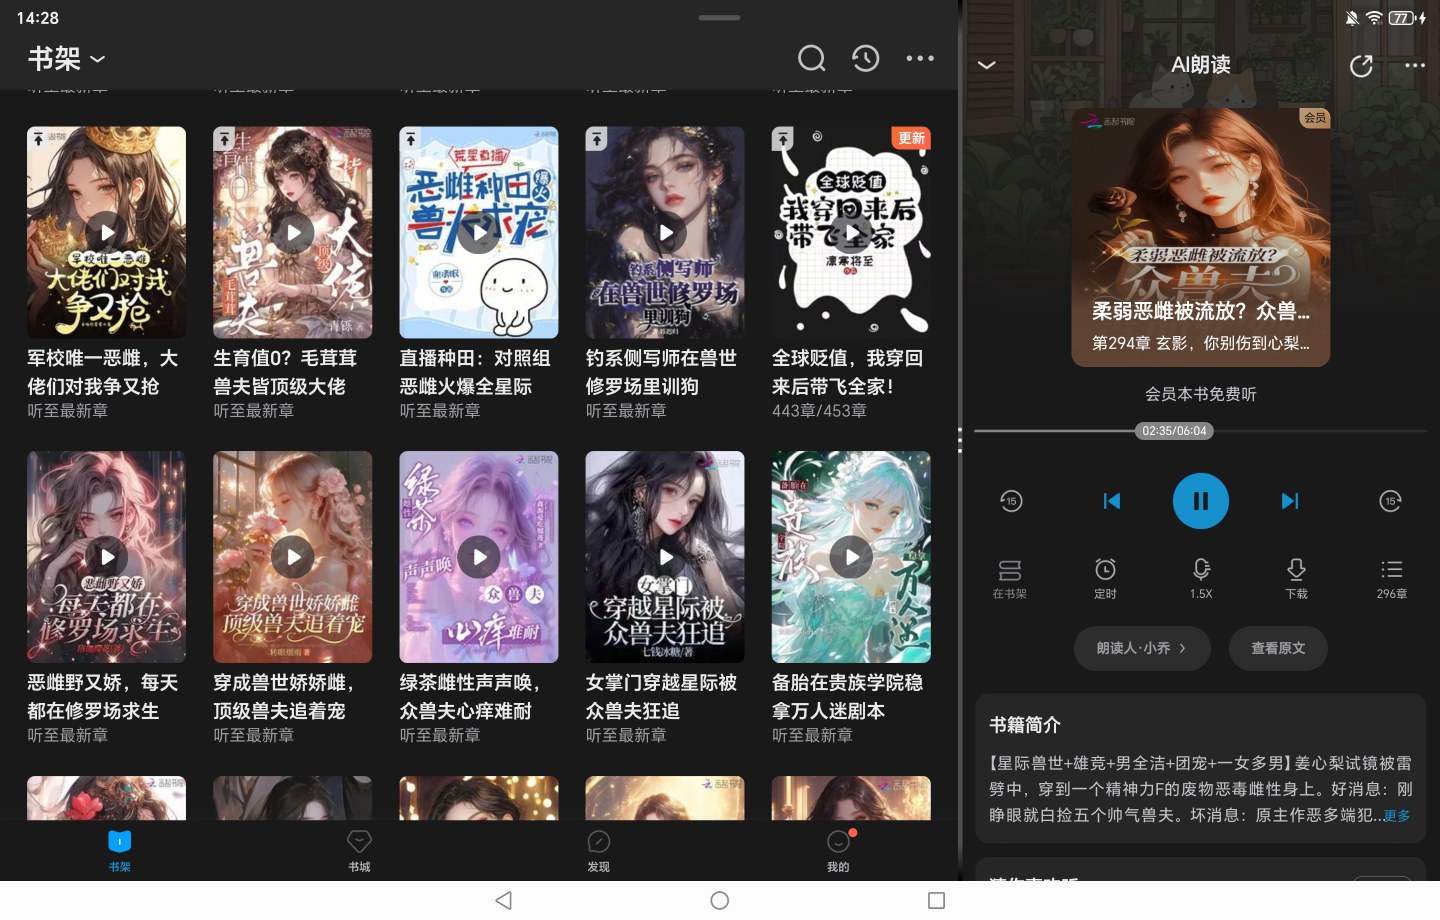Play 穿成兽世娇娇雌 book cover
1440x920 pixels.
292,557
